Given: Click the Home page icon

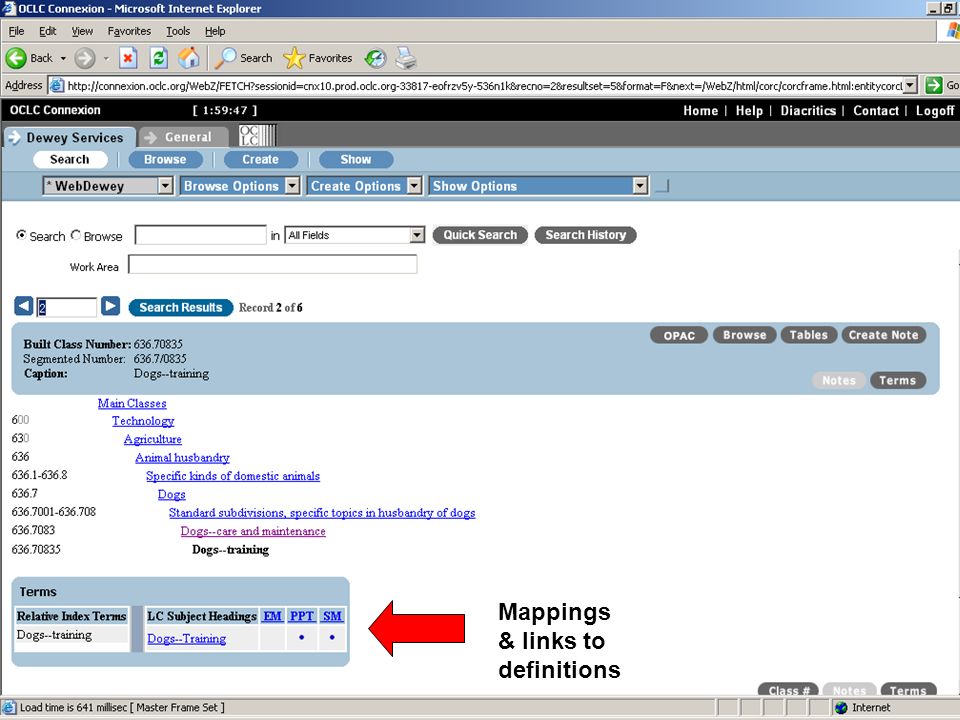Looking at the screenshot, I should (x=189, y=58).
